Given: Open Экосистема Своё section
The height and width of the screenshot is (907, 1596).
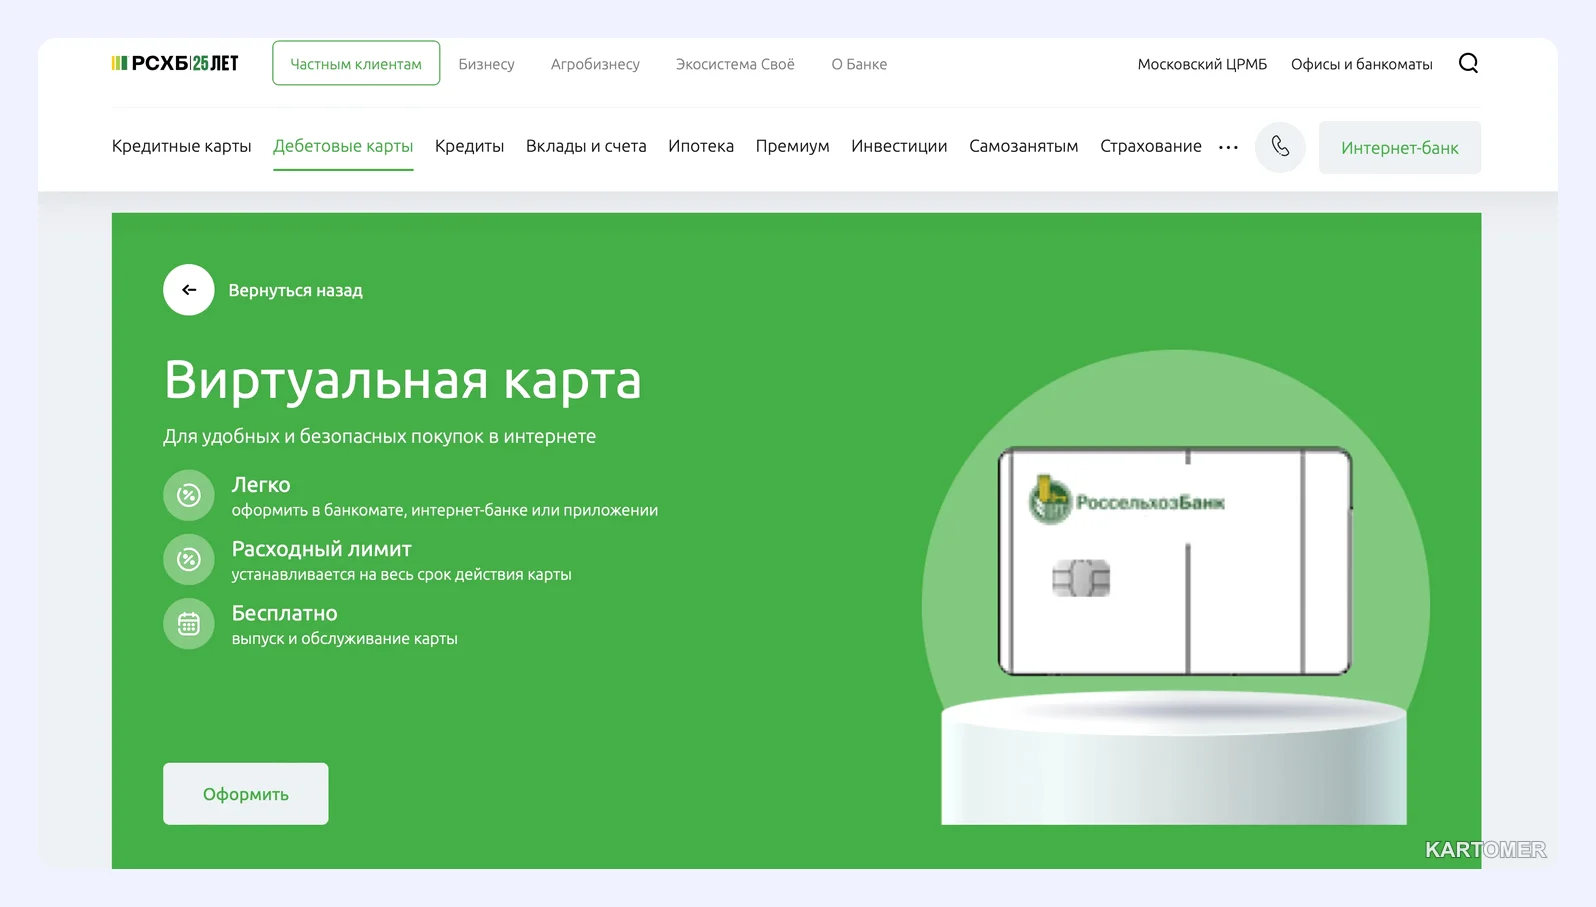Looking at the screenshot, I should coord(735,64).
